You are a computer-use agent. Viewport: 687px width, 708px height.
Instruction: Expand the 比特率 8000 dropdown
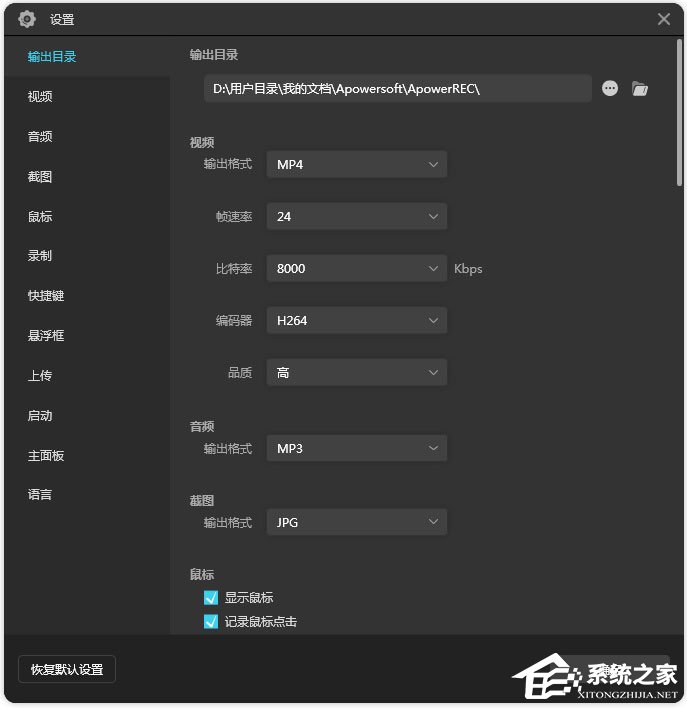point(356,268)
